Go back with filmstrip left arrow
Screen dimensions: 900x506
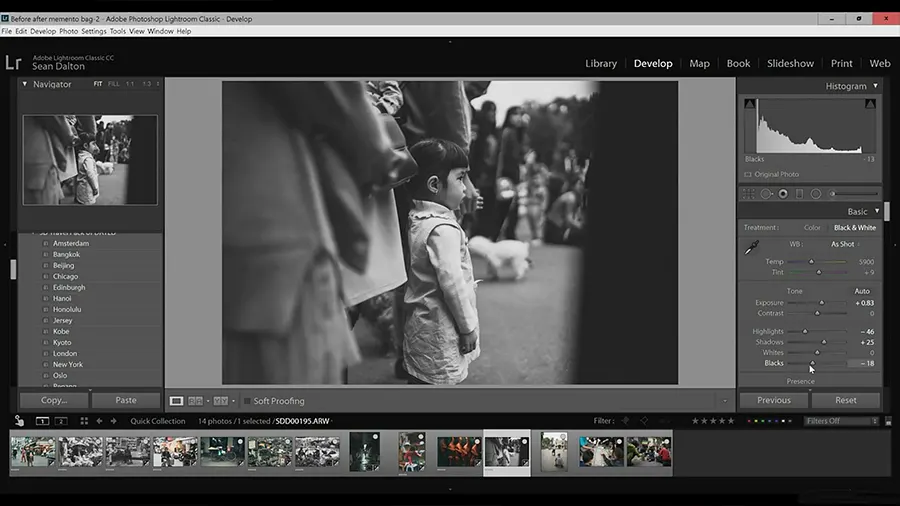[98, 421]
